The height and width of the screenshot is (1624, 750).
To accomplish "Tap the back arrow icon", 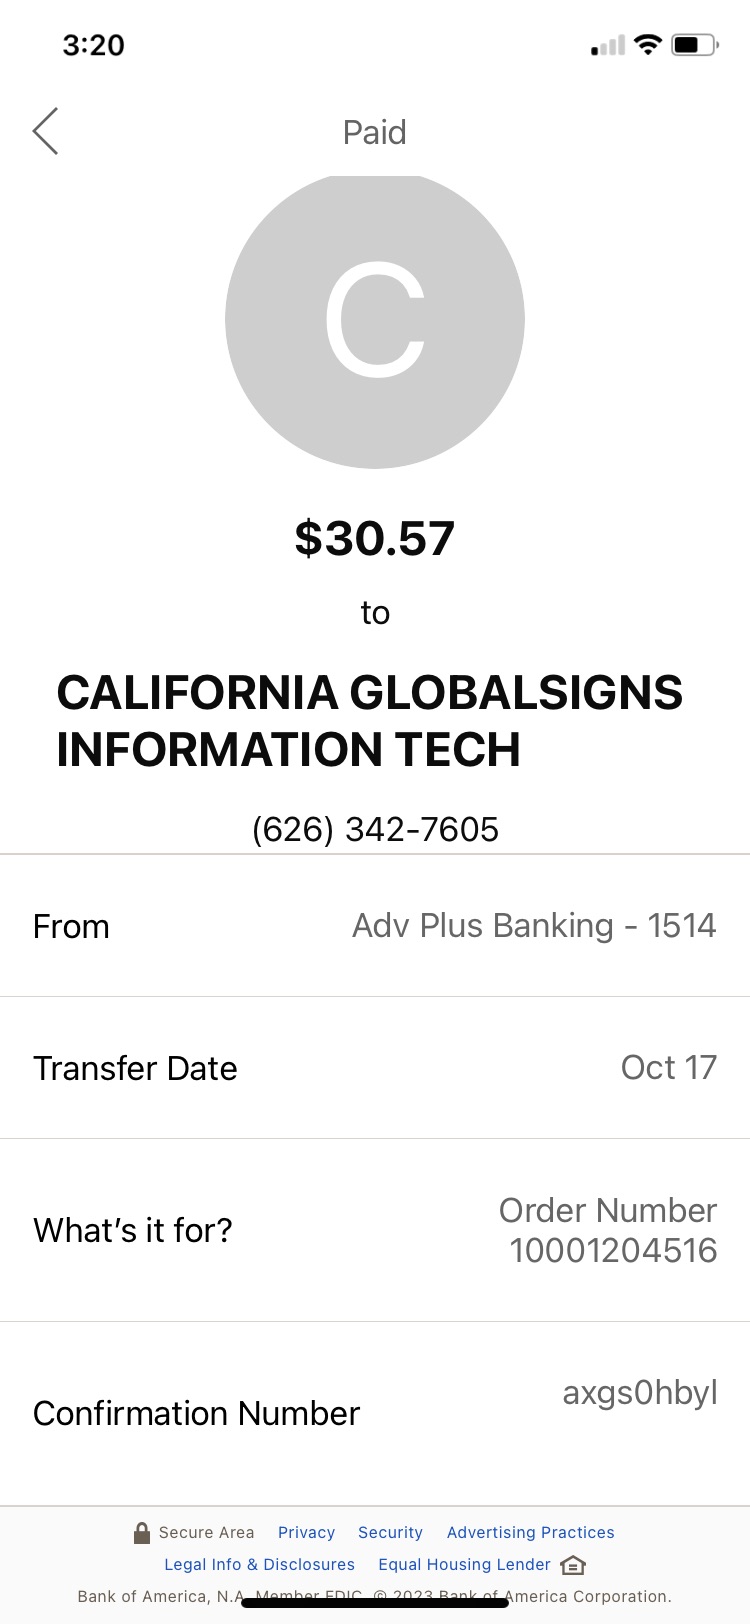I will (45, 131).
